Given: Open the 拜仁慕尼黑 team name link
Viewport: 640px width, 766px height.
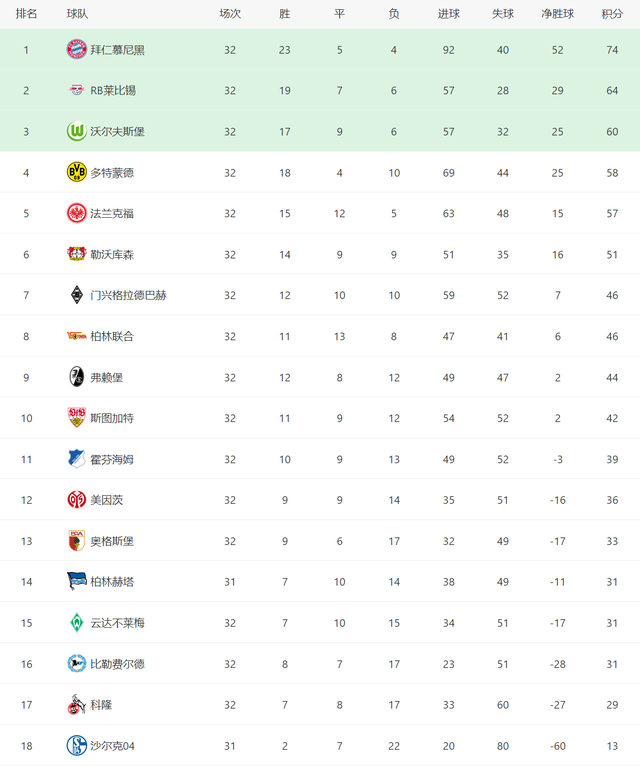Looking at the screenshot, I should tap(117, 50).
